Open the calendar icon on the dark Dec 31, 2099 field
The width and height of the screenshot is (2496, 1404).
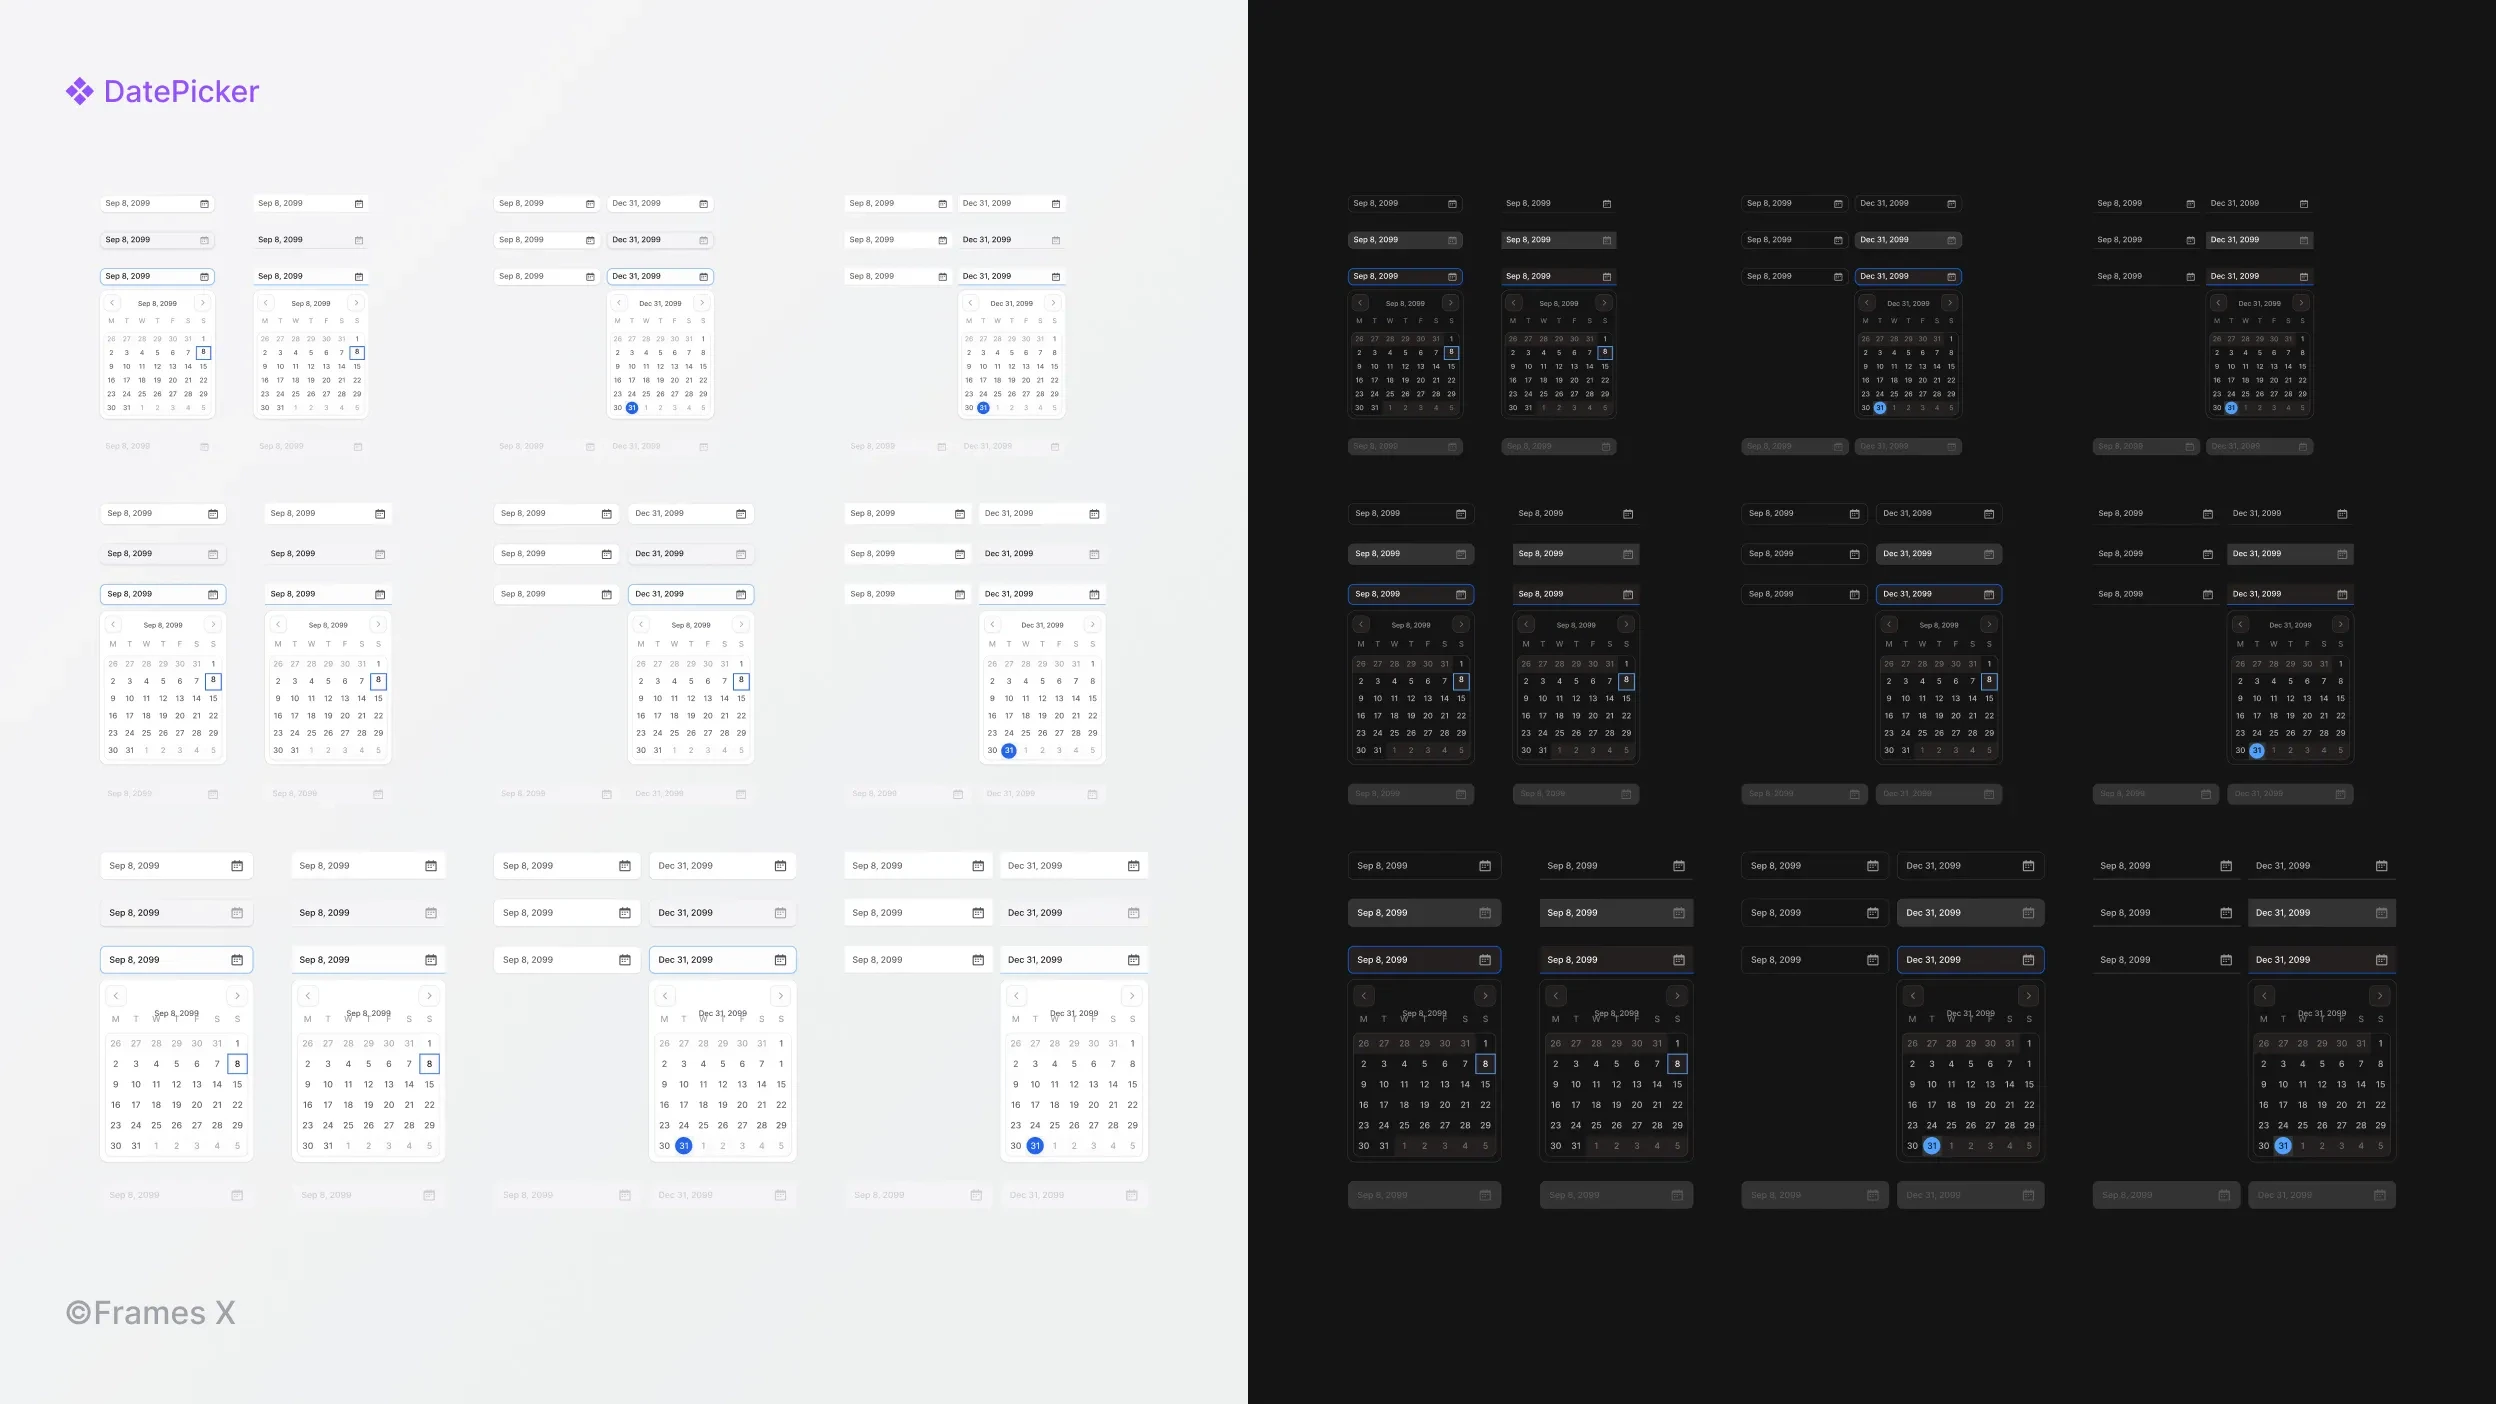1953,203
